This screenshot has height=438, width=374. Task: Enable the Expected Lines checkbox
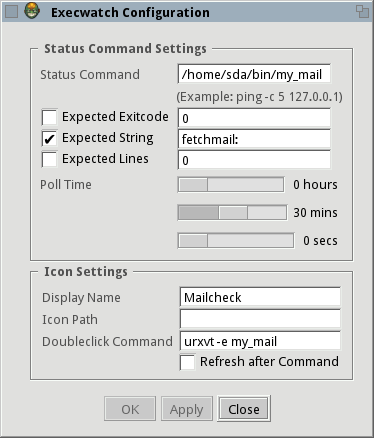(x=49, y=159)
